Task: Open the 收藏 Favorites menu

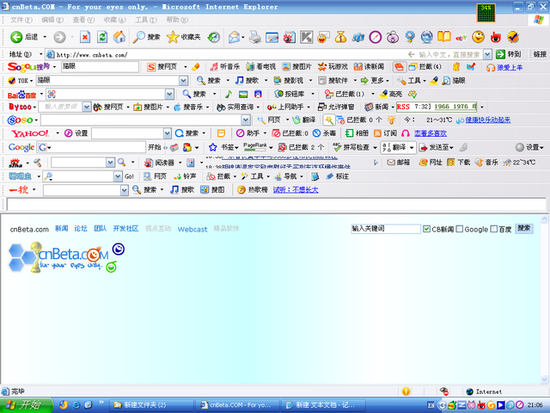Action: click(115, 20)
